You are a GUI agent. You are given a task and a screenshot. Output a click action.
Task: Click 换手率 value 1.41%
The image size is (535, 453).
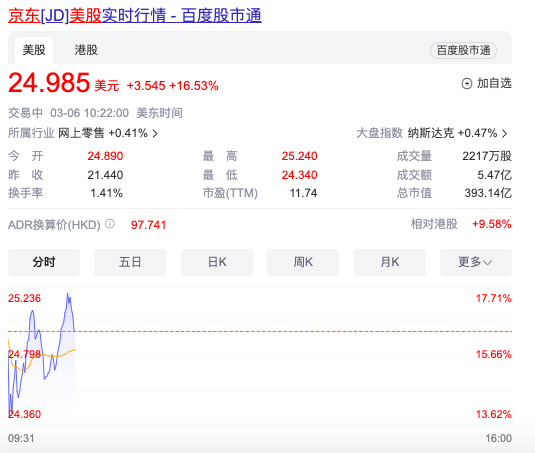pos(106,193)
